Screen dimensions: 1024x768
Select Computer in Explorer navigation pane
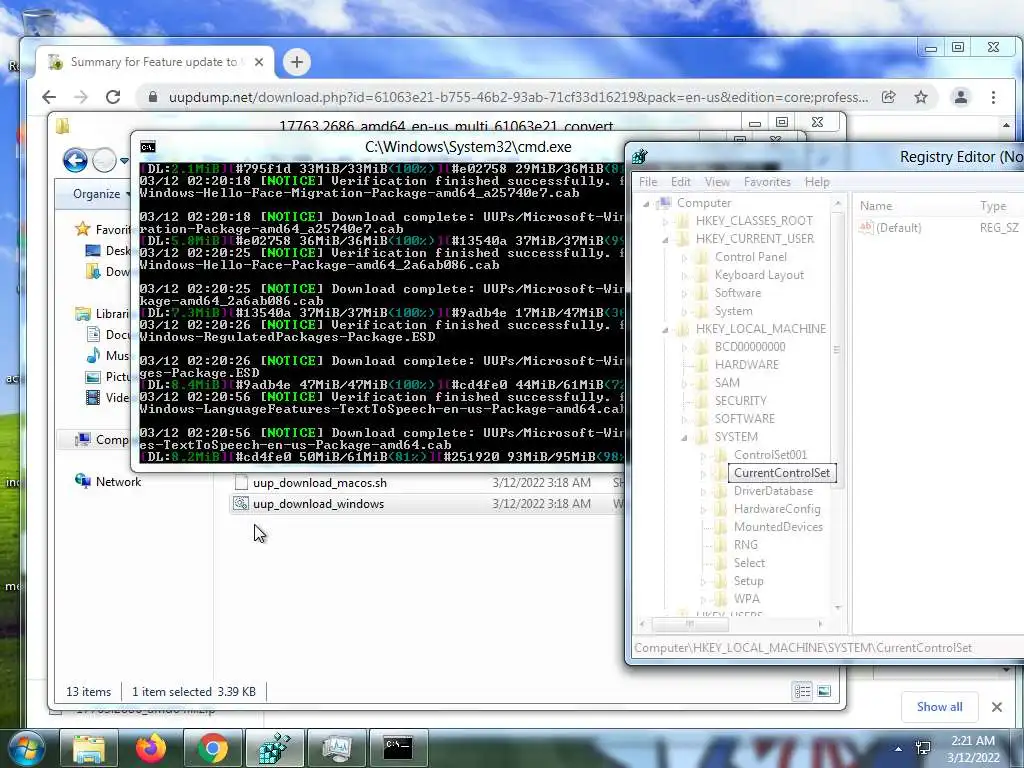tap(103, 440)
